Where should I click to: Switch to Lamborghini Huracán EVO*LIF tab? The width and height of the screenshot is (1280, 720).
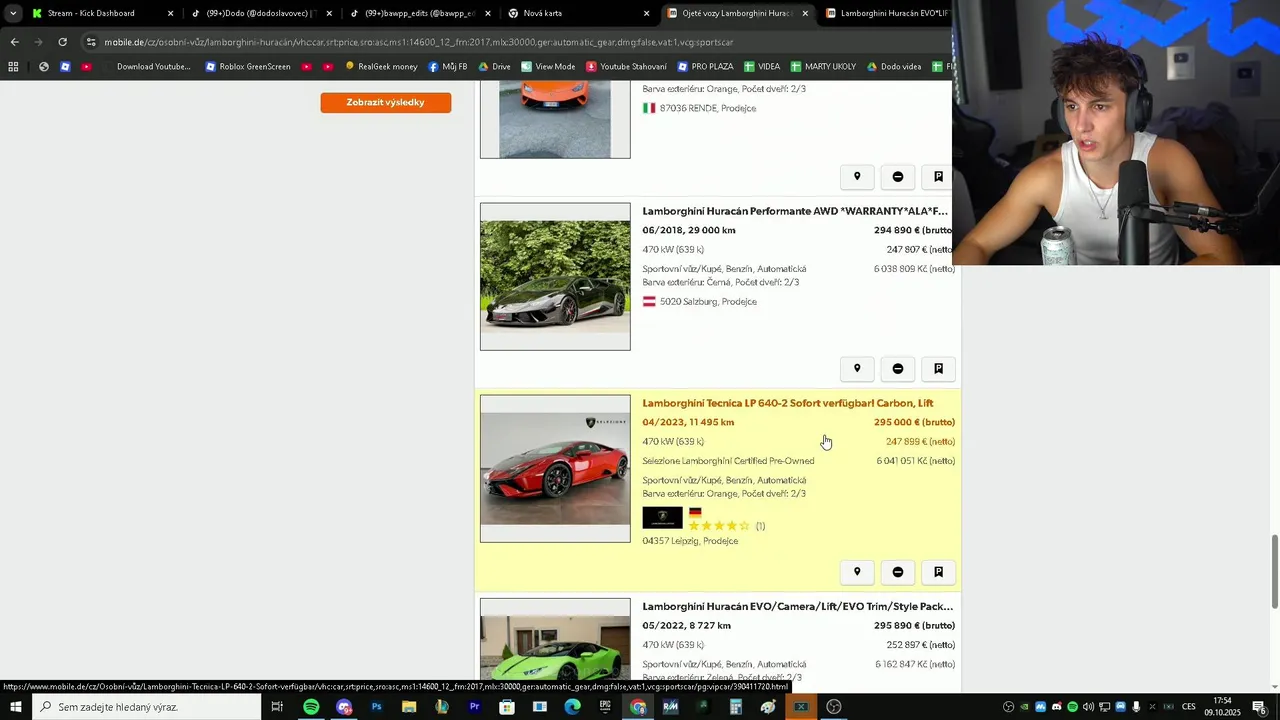coord(888,13)
